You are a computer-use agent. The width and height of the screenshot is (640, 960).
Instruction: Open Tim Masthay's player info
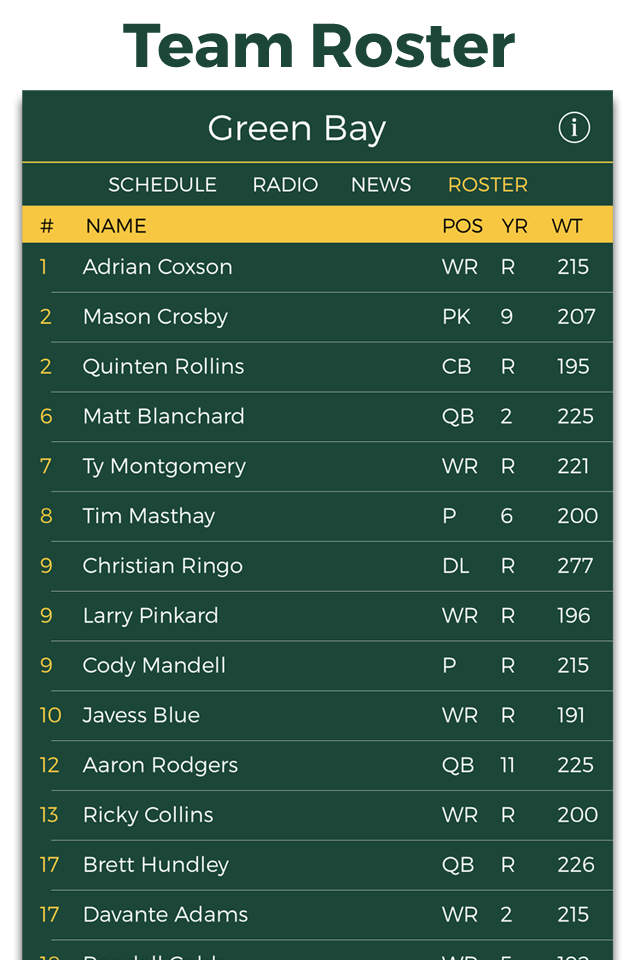point(300,516)
